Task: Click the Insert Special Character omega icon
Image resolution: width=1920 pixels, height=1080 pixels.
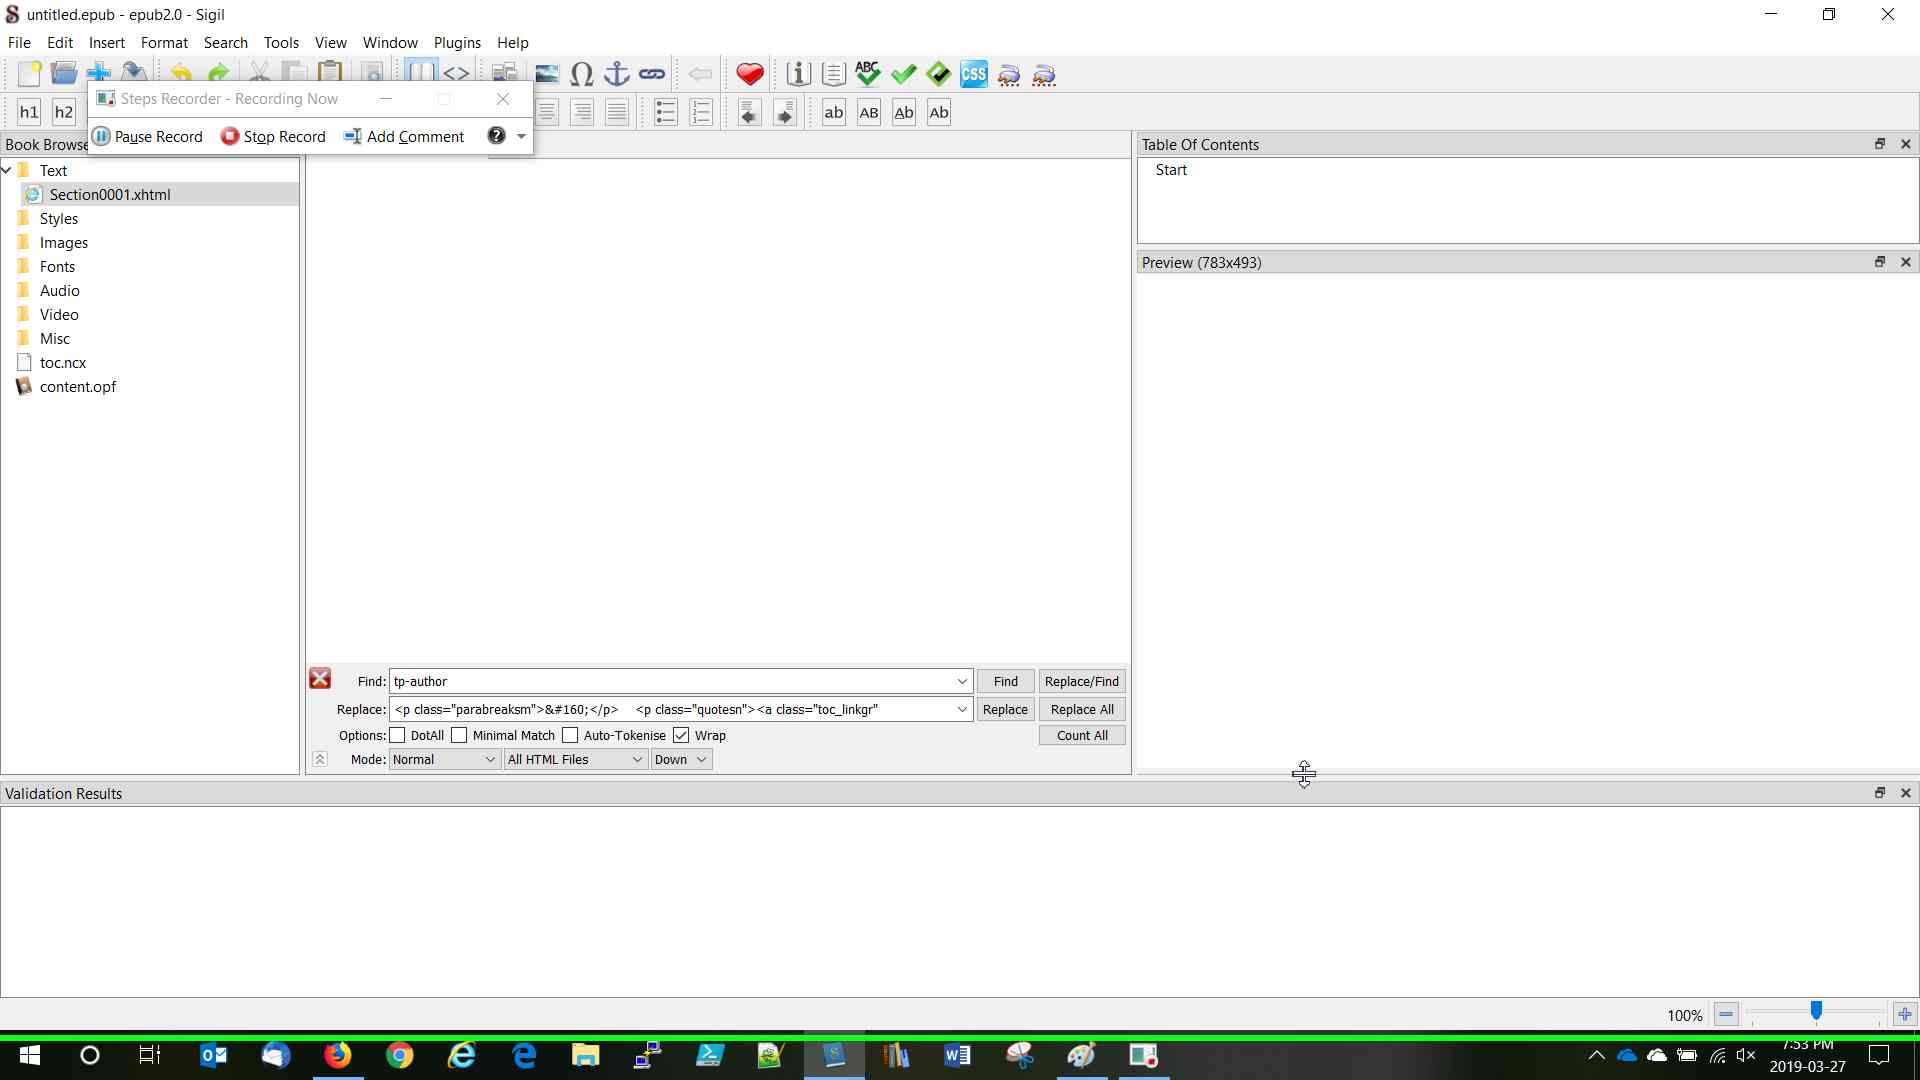Action: 582,74
